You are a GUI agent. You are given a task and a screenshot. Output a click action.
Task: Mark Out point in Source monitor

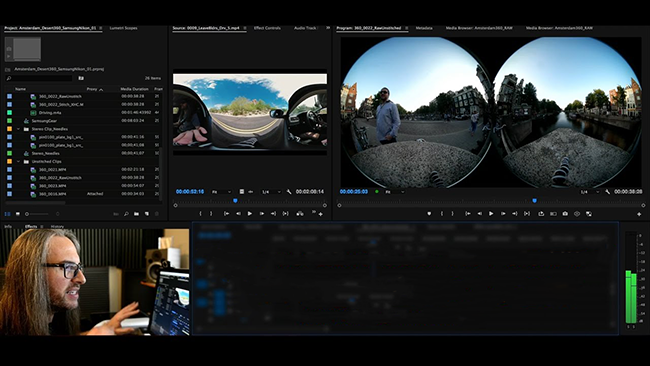(211, 213)
